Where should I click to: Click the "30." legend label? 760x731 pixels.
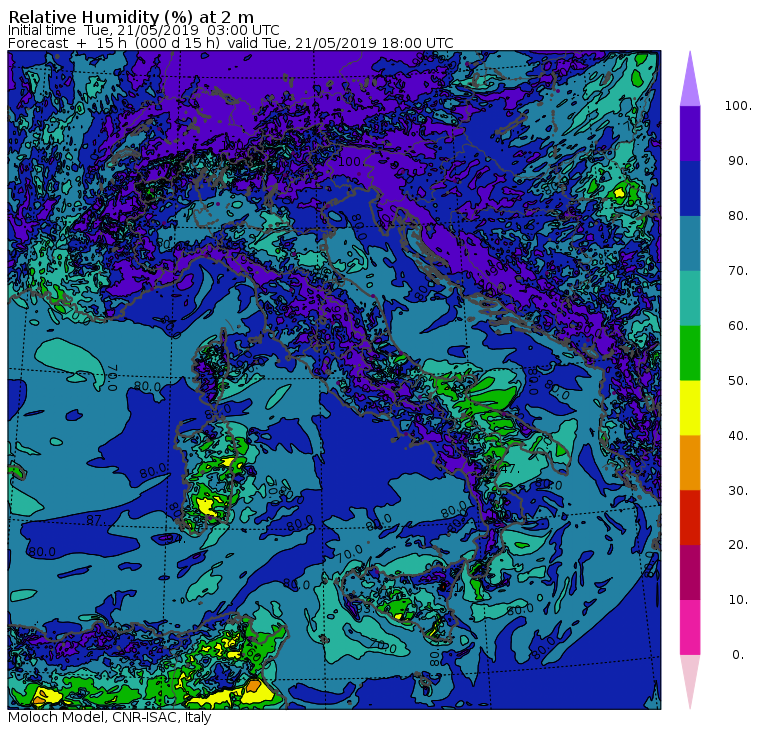[738, 491]
